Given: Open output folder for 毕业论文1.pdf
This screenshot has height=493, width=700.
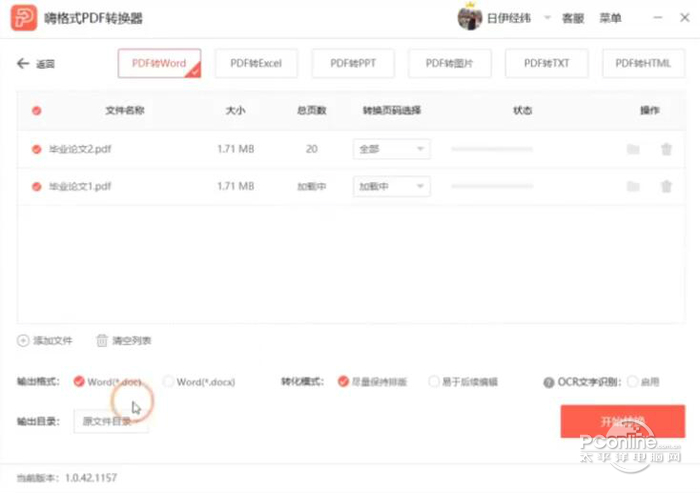Looking at the screenshot, I should click(633, 186).
